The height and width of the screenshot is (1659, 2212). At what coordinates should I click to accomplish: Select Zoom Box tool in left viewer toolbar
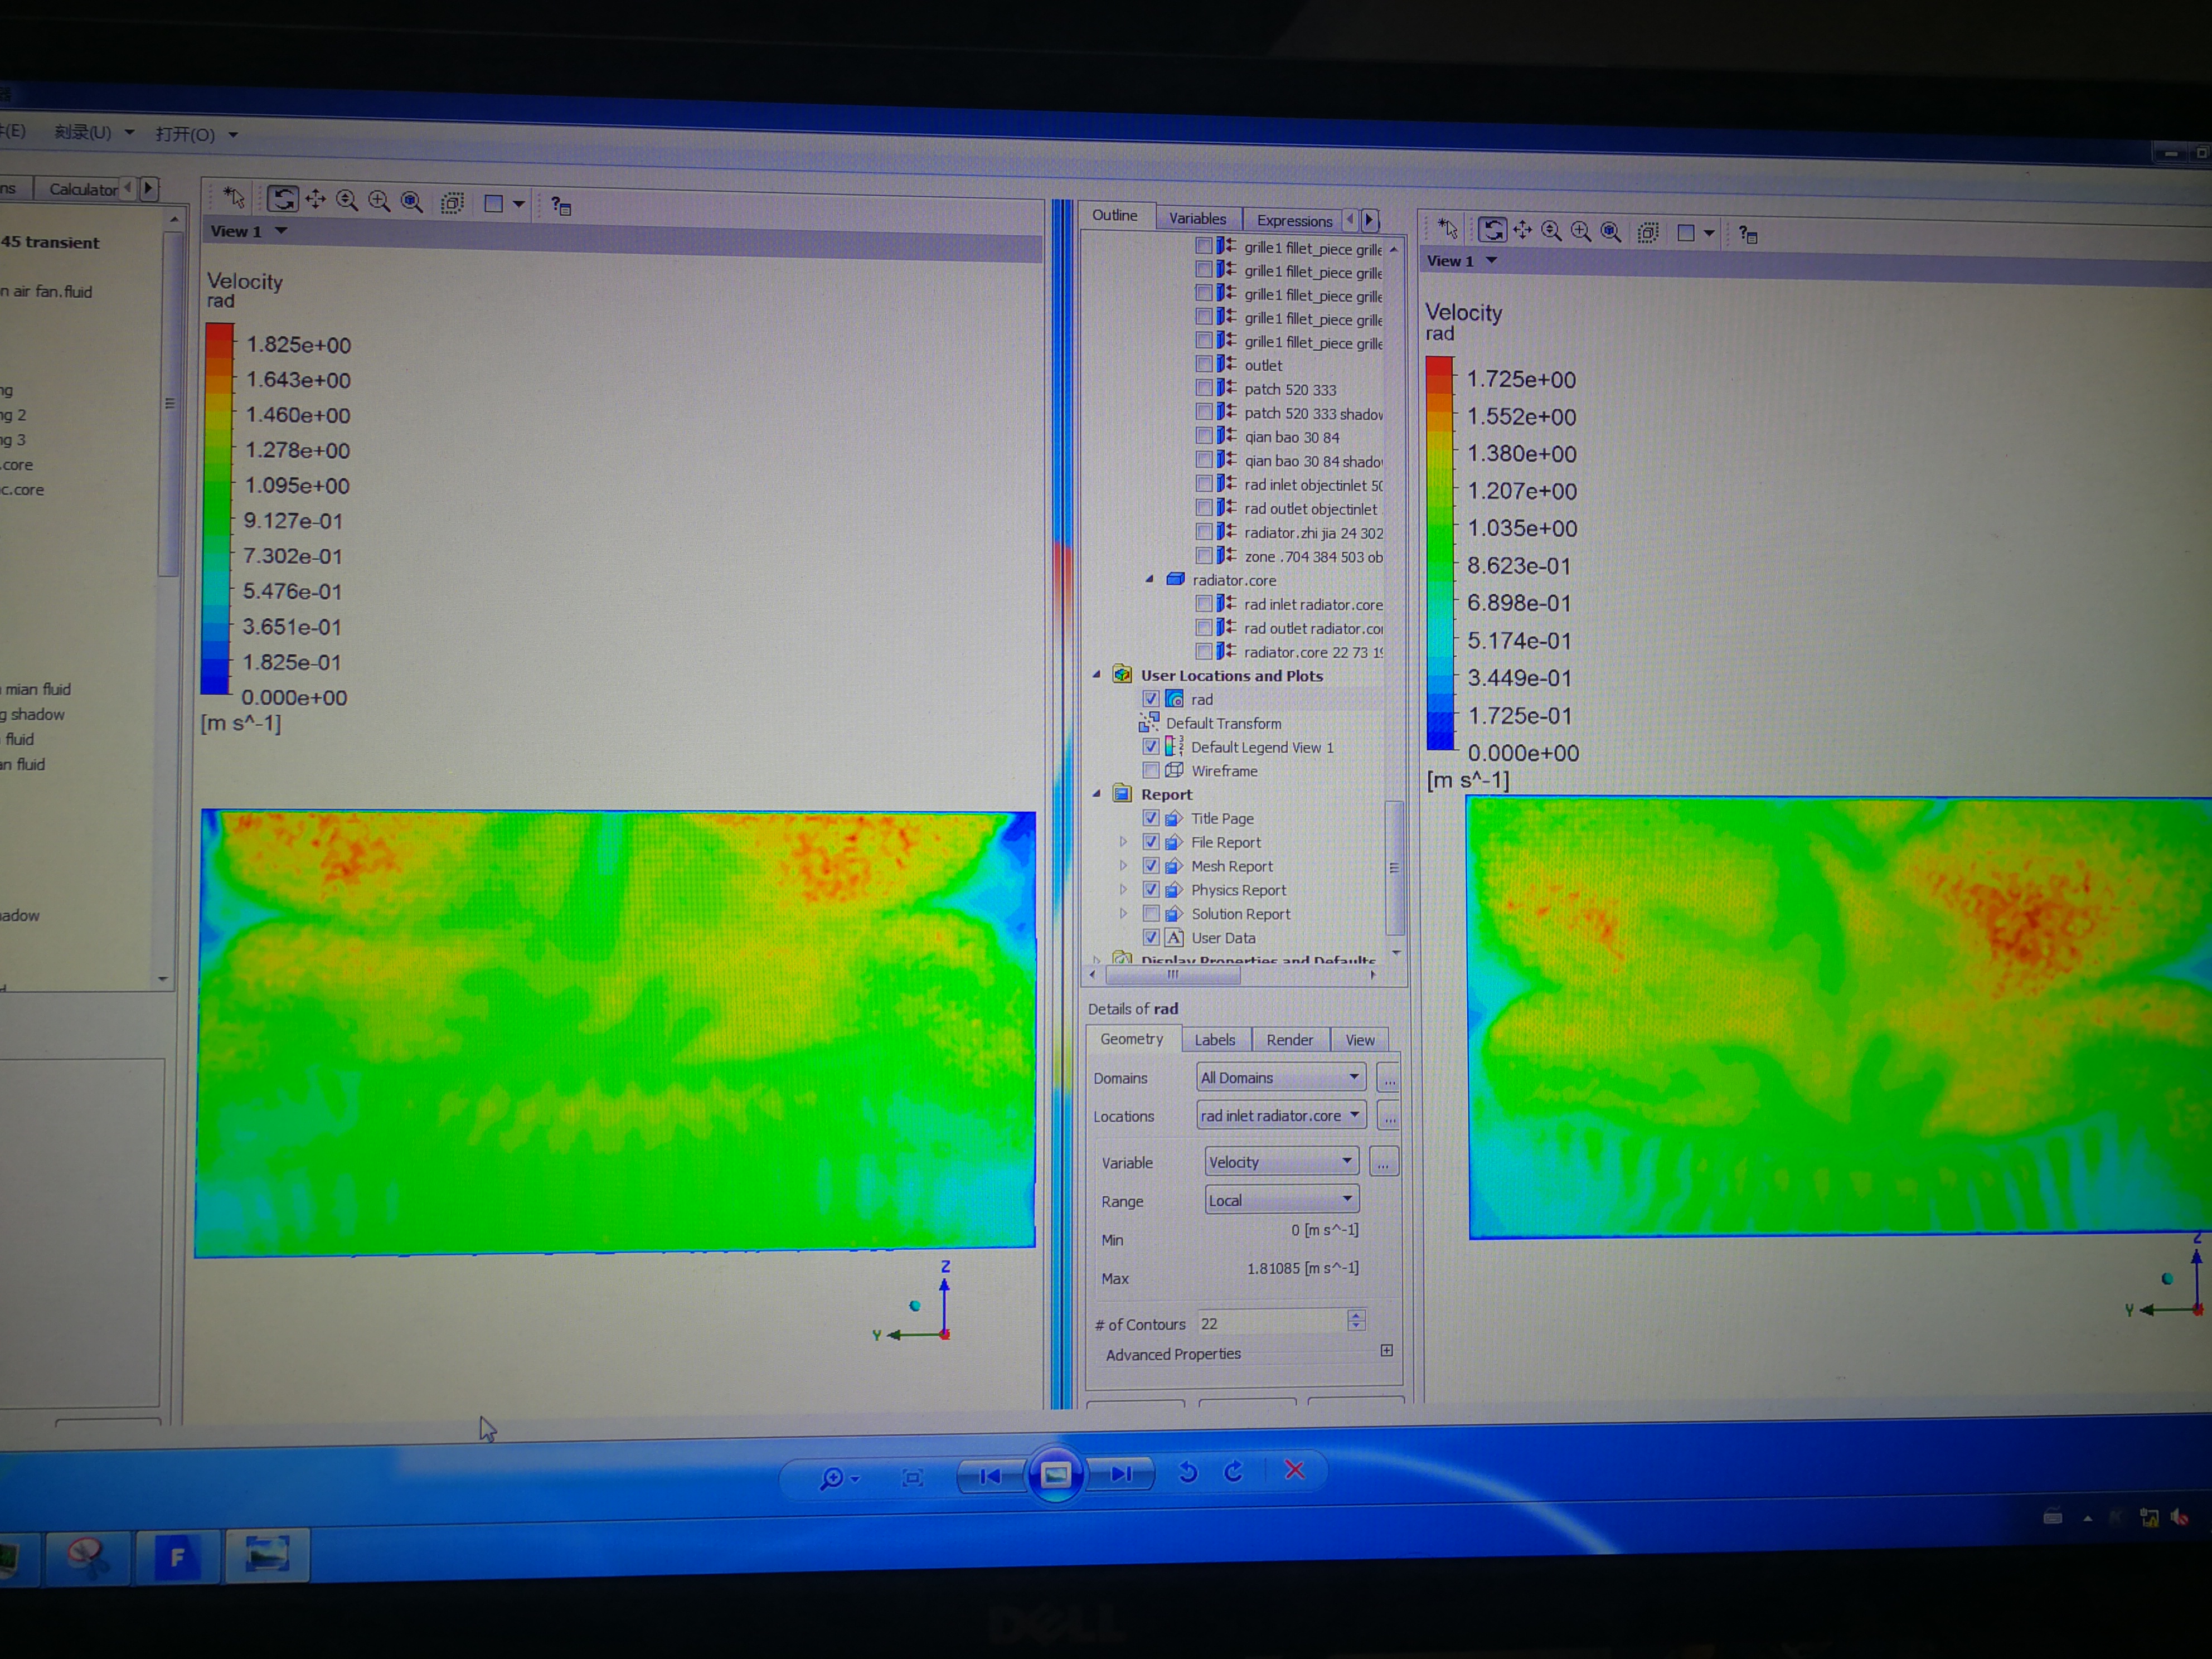[x=379, y=201]
